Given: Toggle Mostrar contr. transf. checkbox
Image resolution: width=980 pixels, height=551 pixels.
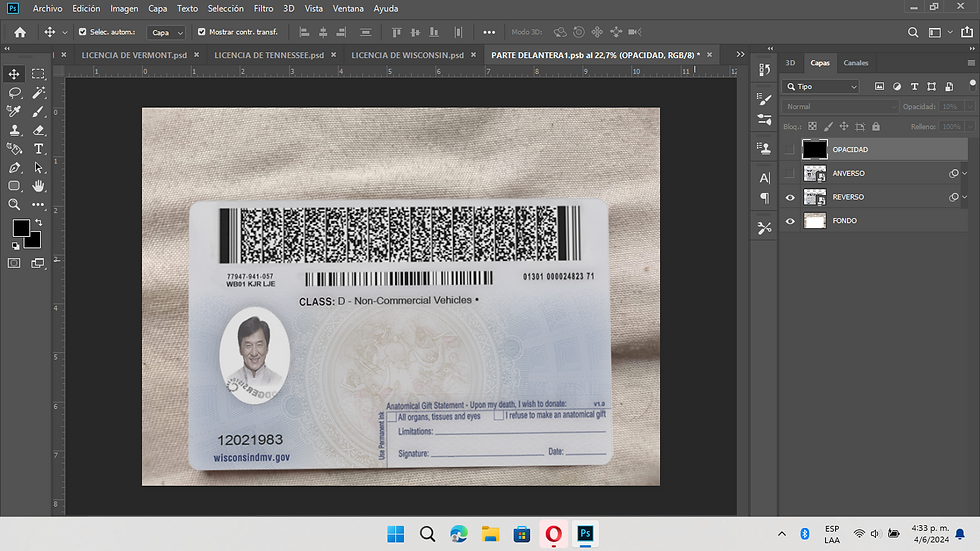Looking at the screenshot, I should tap(201, 32).
